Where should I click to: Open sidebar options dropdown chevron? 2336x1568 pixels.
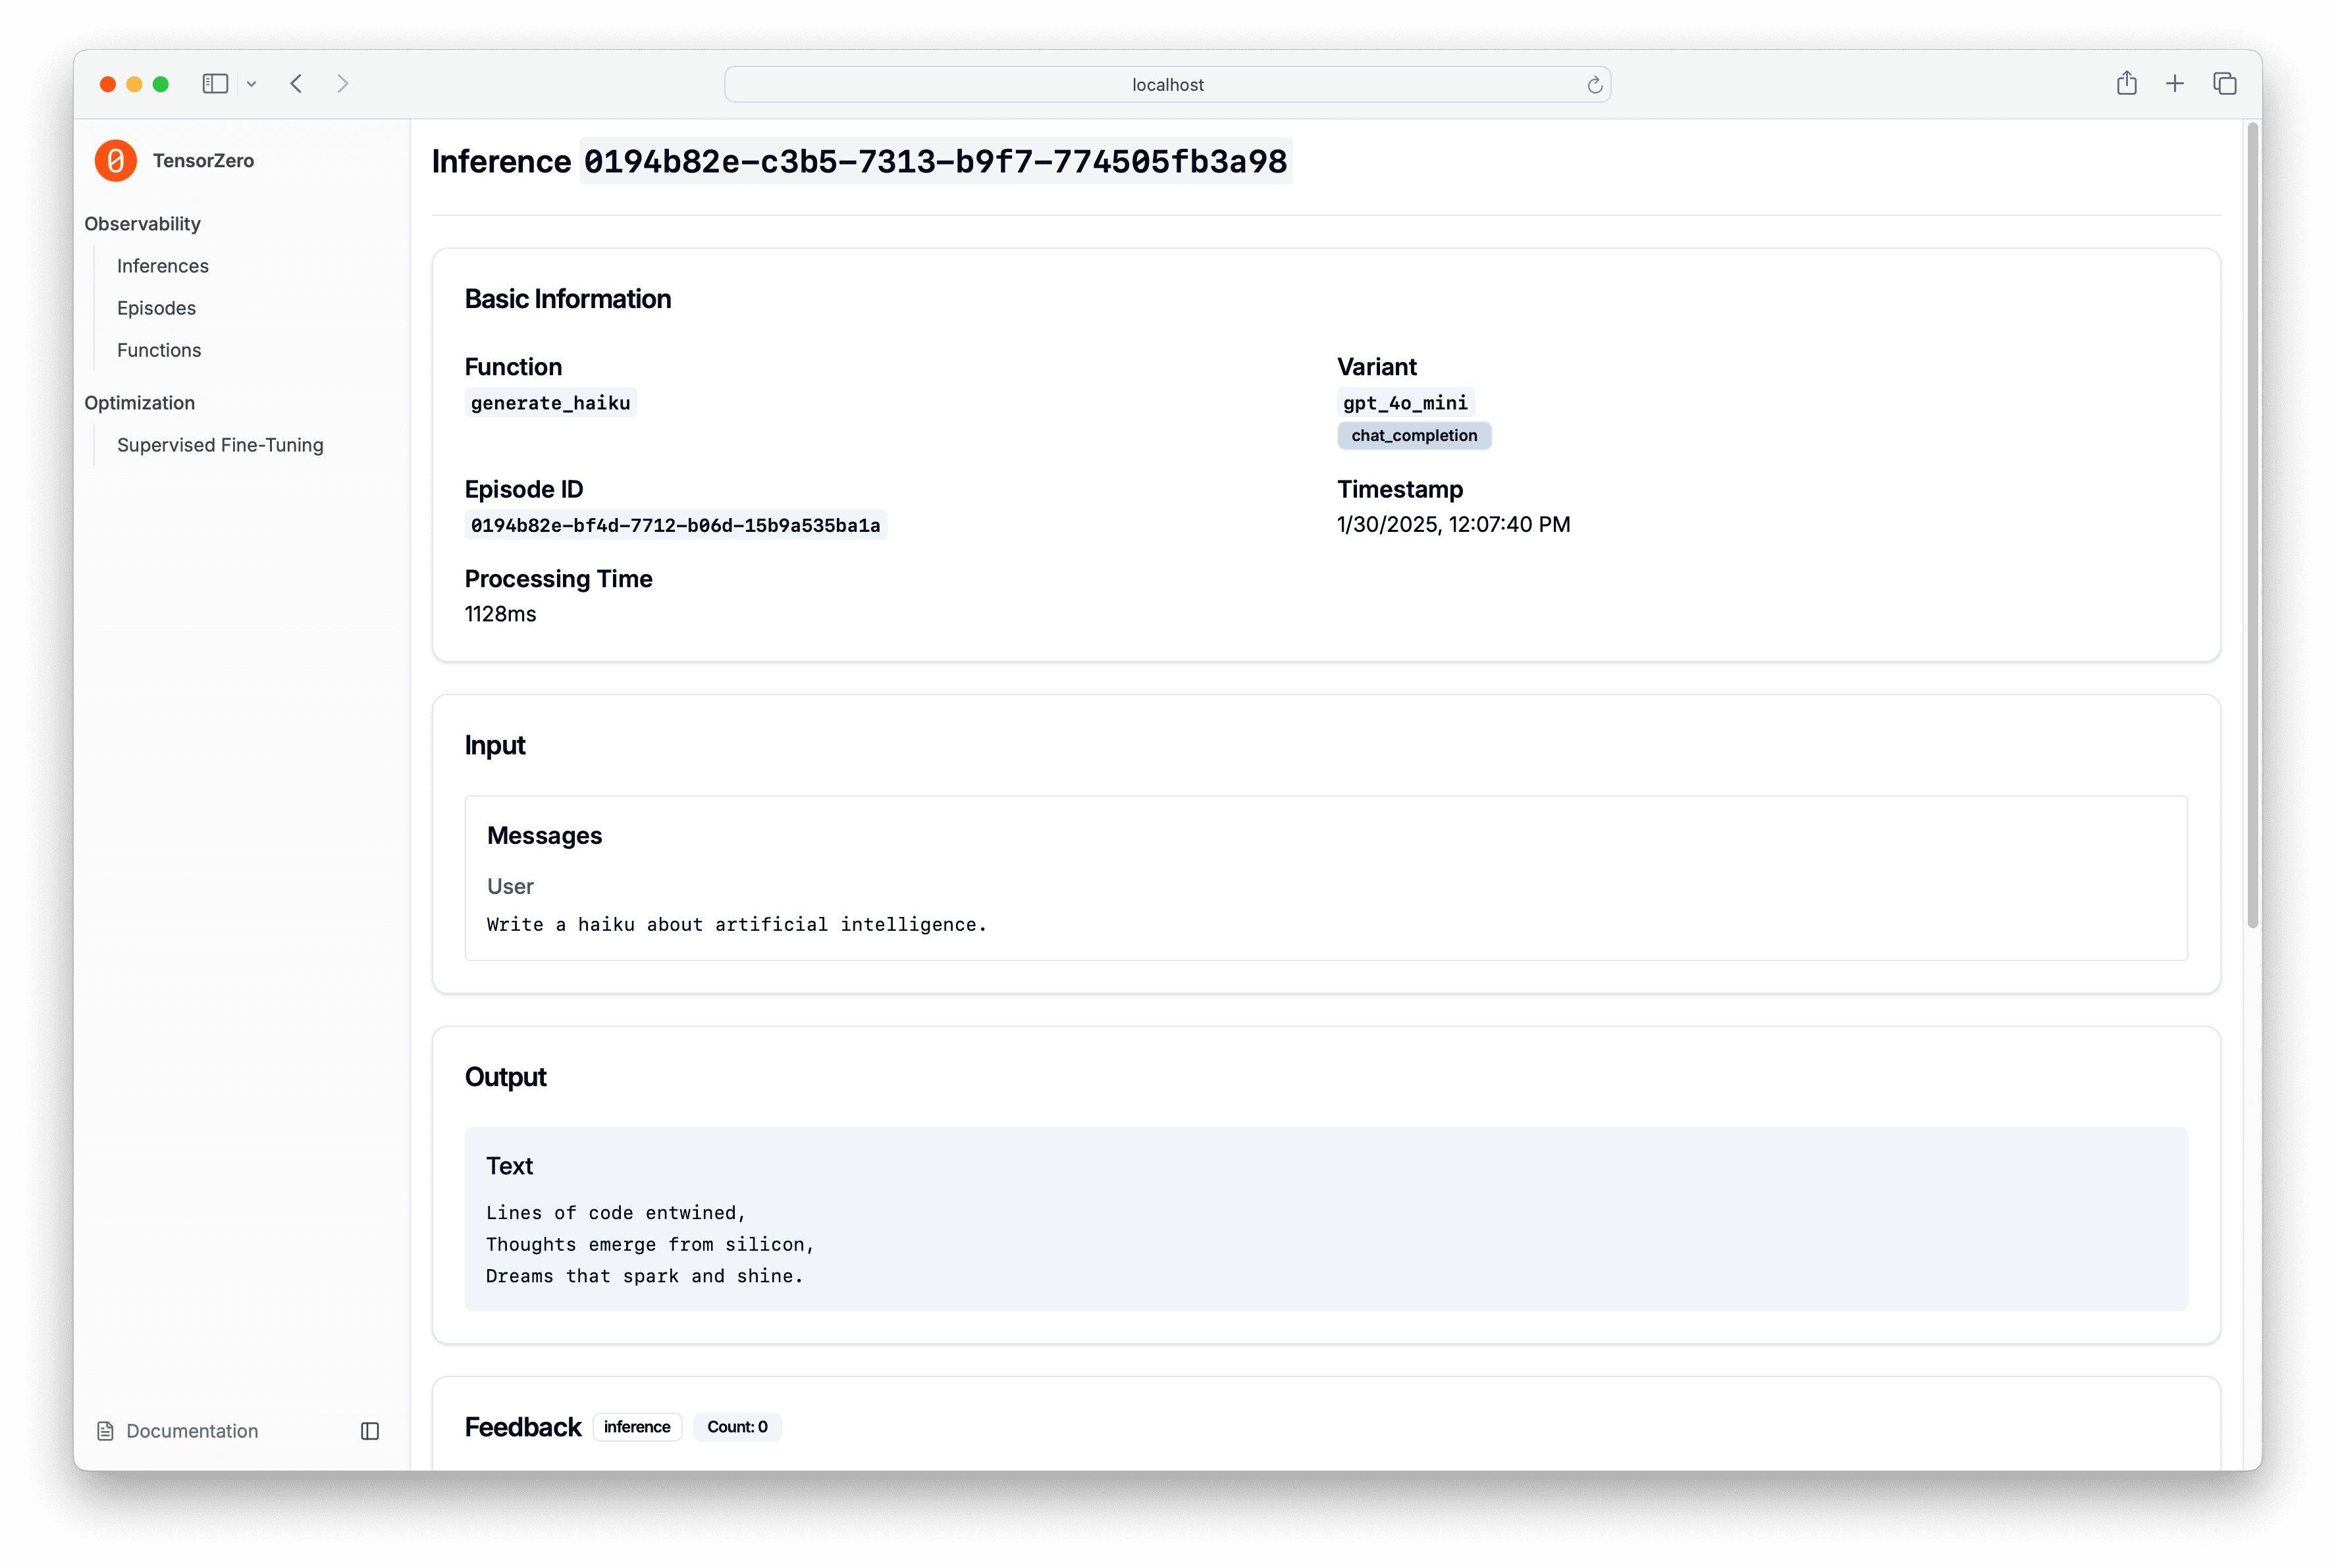click(x=252, y=84)
